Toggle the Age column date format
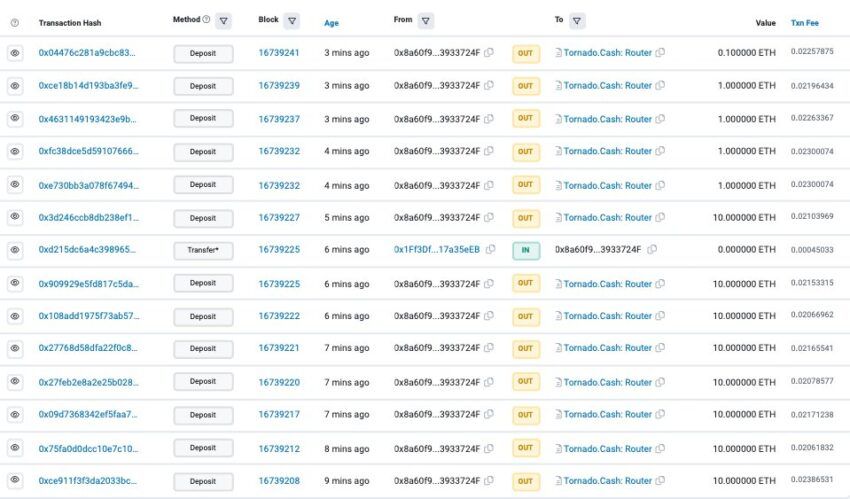This screenshot has height=499, width=850. point(331,23)
